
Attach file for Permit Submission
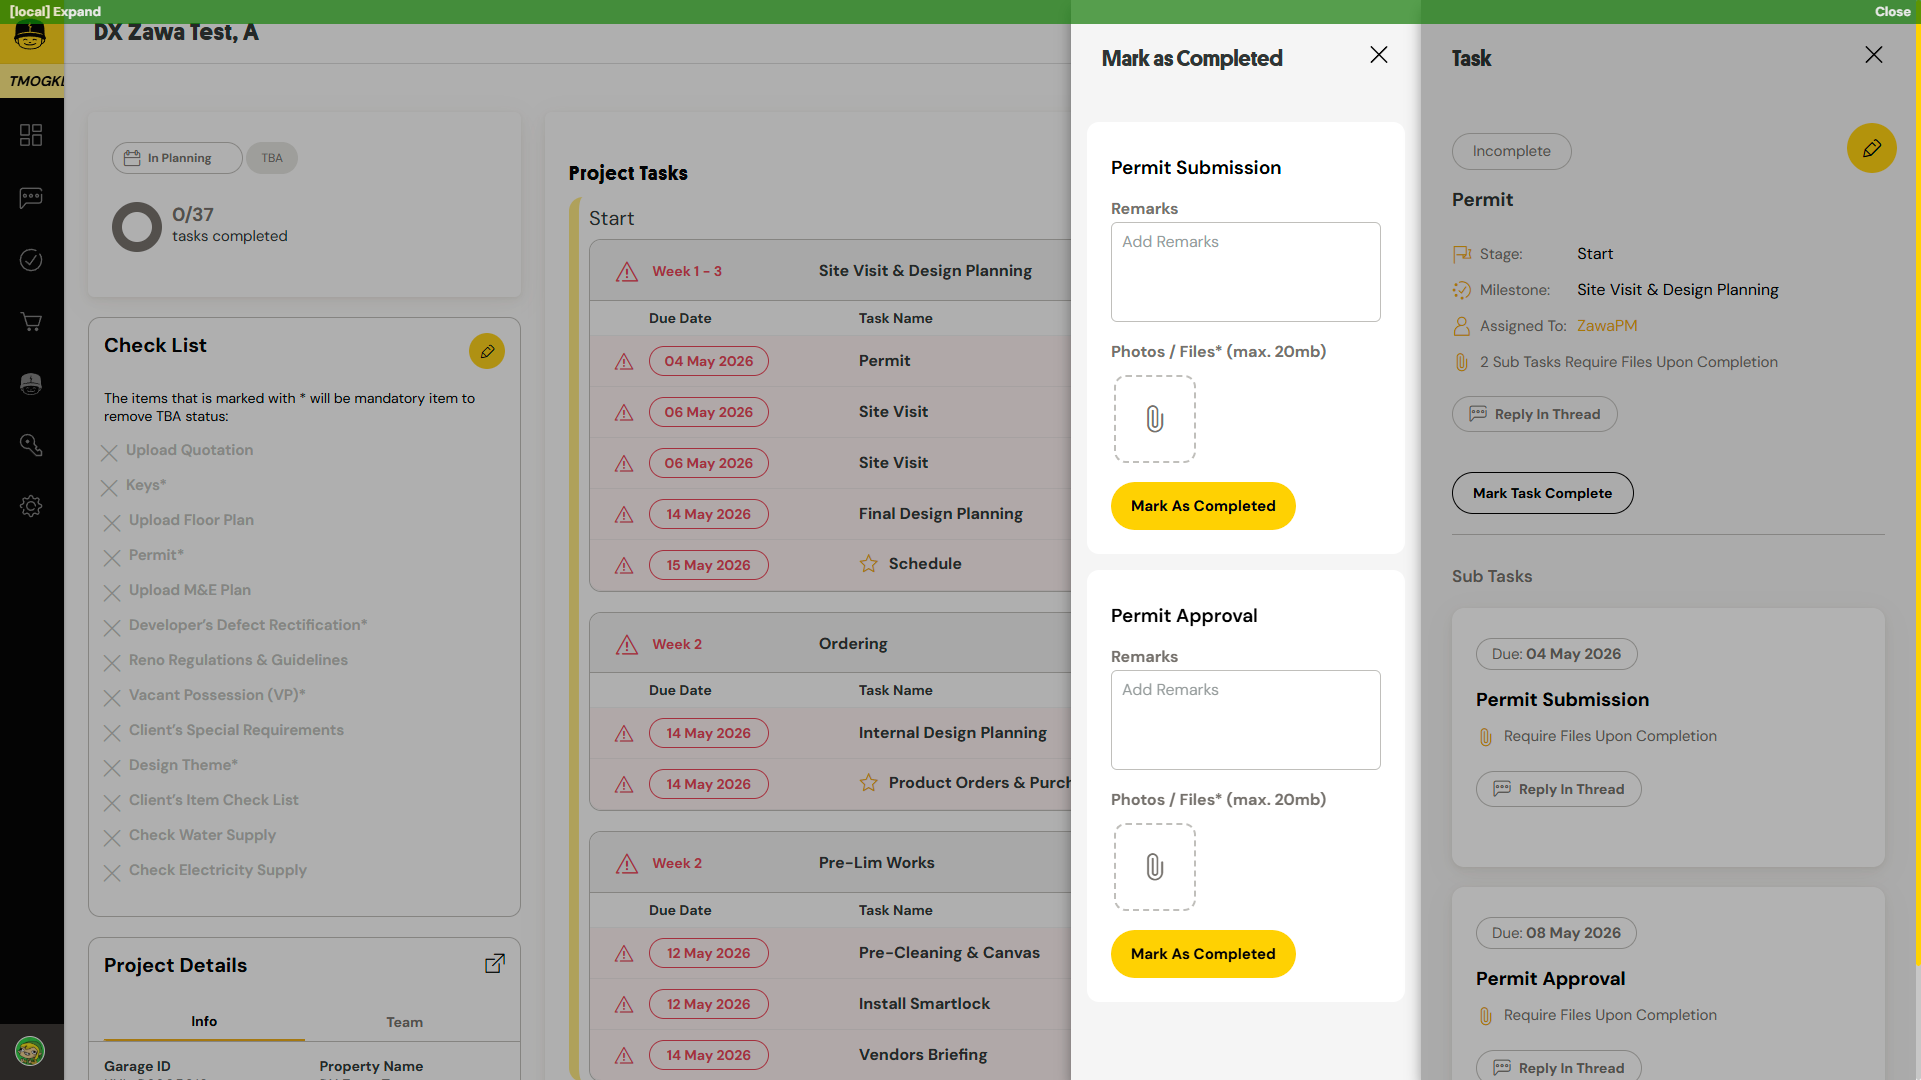tap(1155, 419)
